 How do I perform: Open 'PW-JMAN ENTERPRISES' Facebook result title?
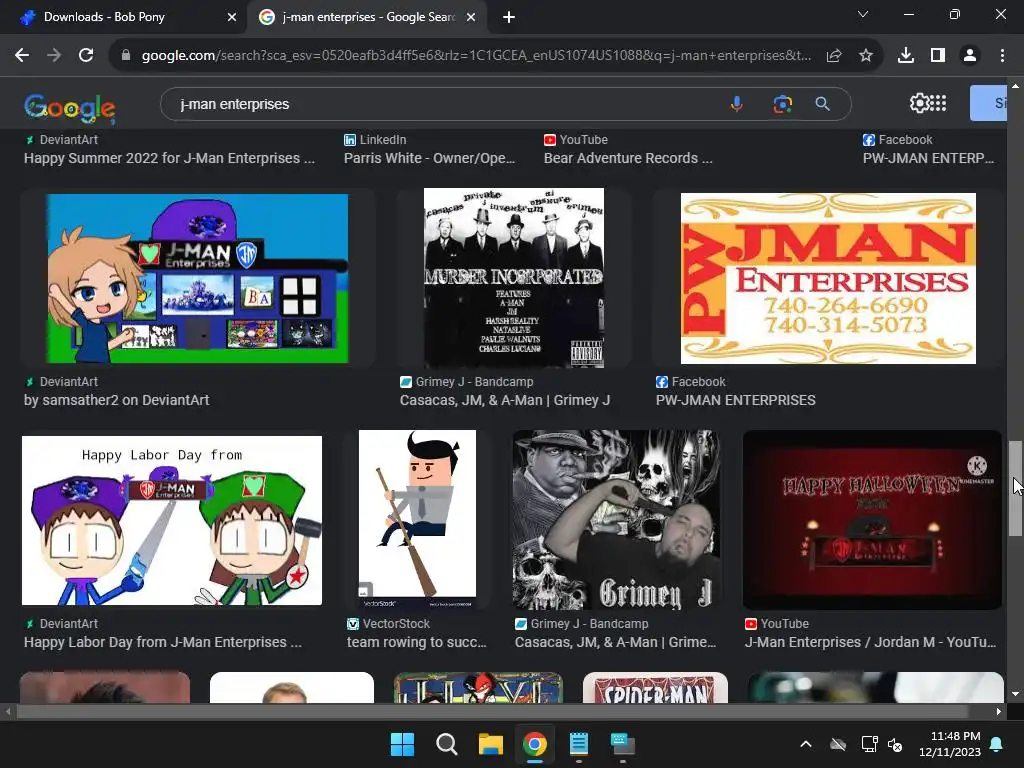(735, 400)
